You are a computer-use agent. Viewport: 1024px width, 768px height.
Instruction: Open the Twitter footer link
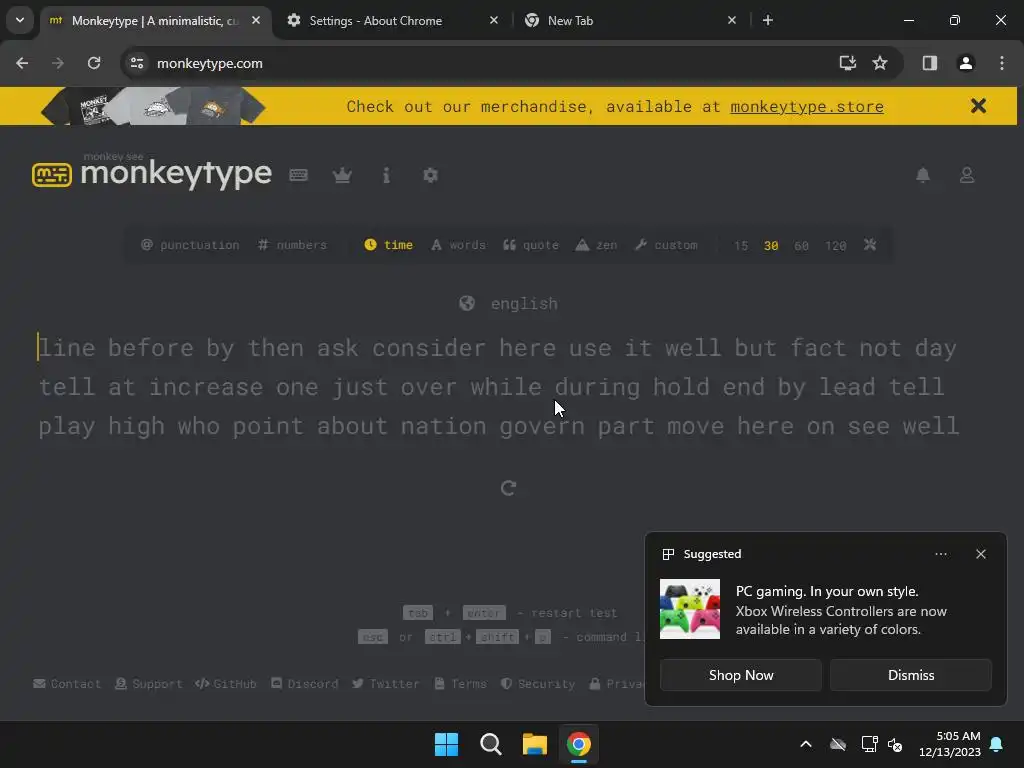pos(385,684)
